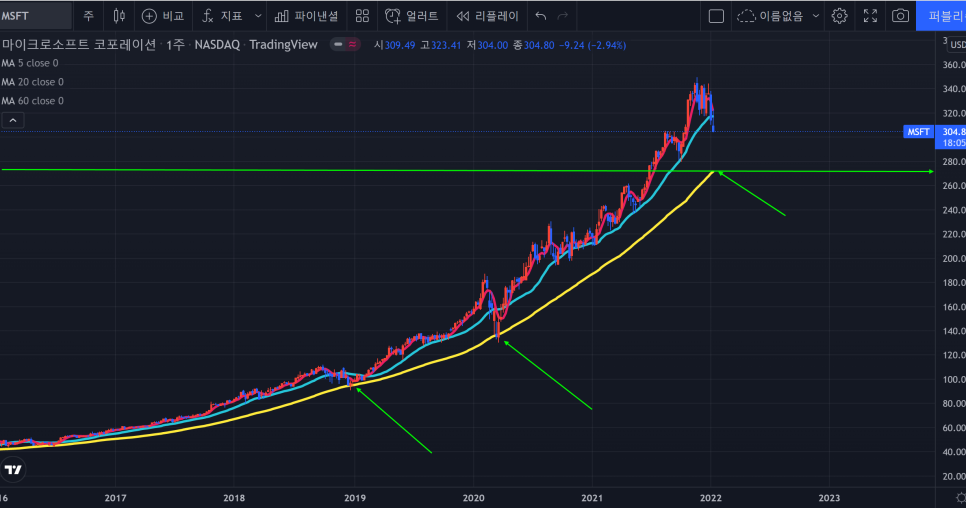The width and height of the screenshot is (966, 508).
Task: Create an alert with 얼러트 button
Action: click(x=412, y=16)
